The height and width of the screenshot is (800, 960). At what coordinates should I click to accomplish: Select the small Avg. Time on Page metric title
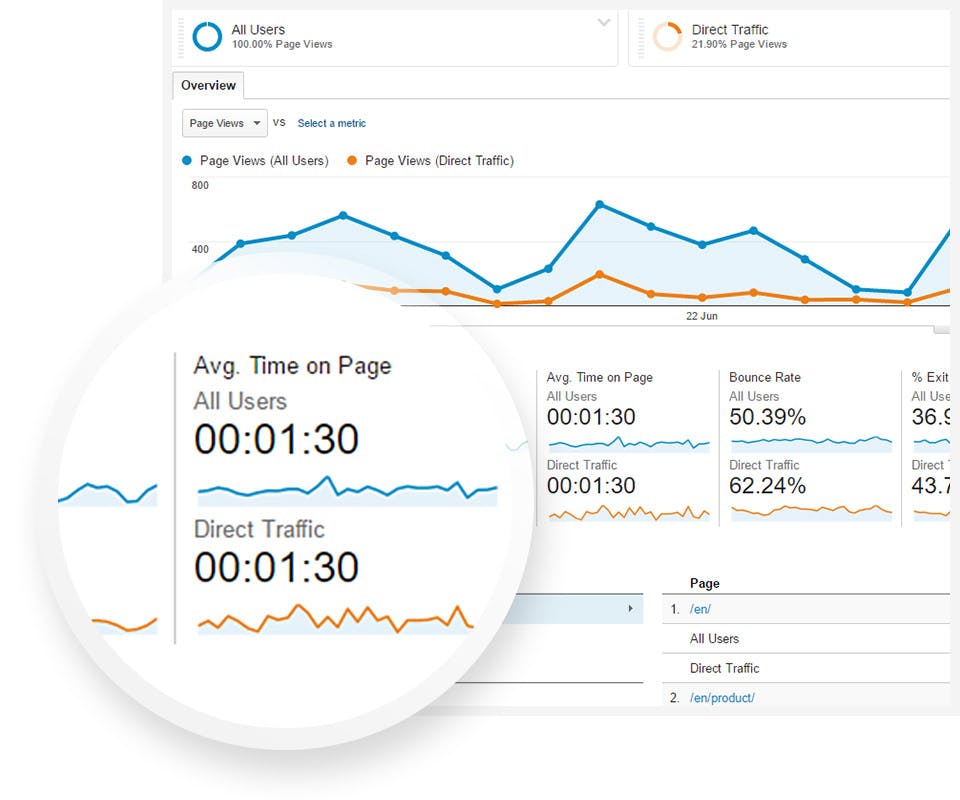pyautogui.click(x=599, y=377)
